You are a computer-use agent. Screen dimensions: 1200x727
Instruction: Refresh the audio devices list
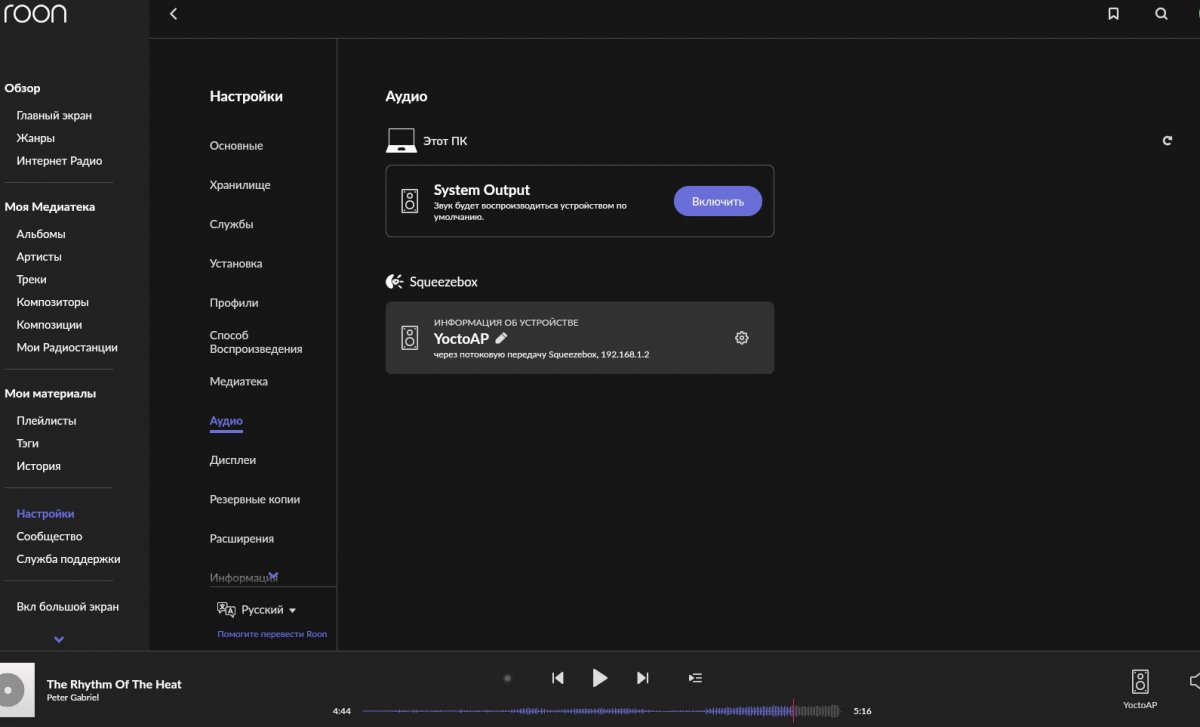point(1167,141)
